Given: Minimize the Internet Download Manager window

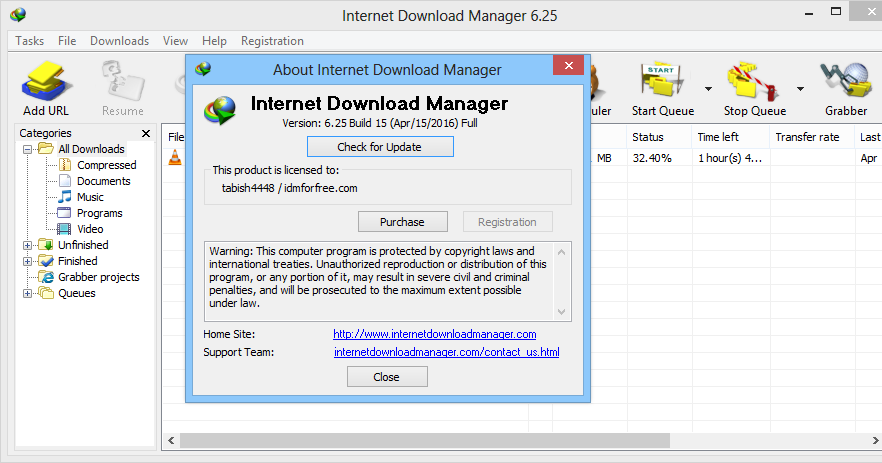Looking at the screenshot, I should coord(809,14).
